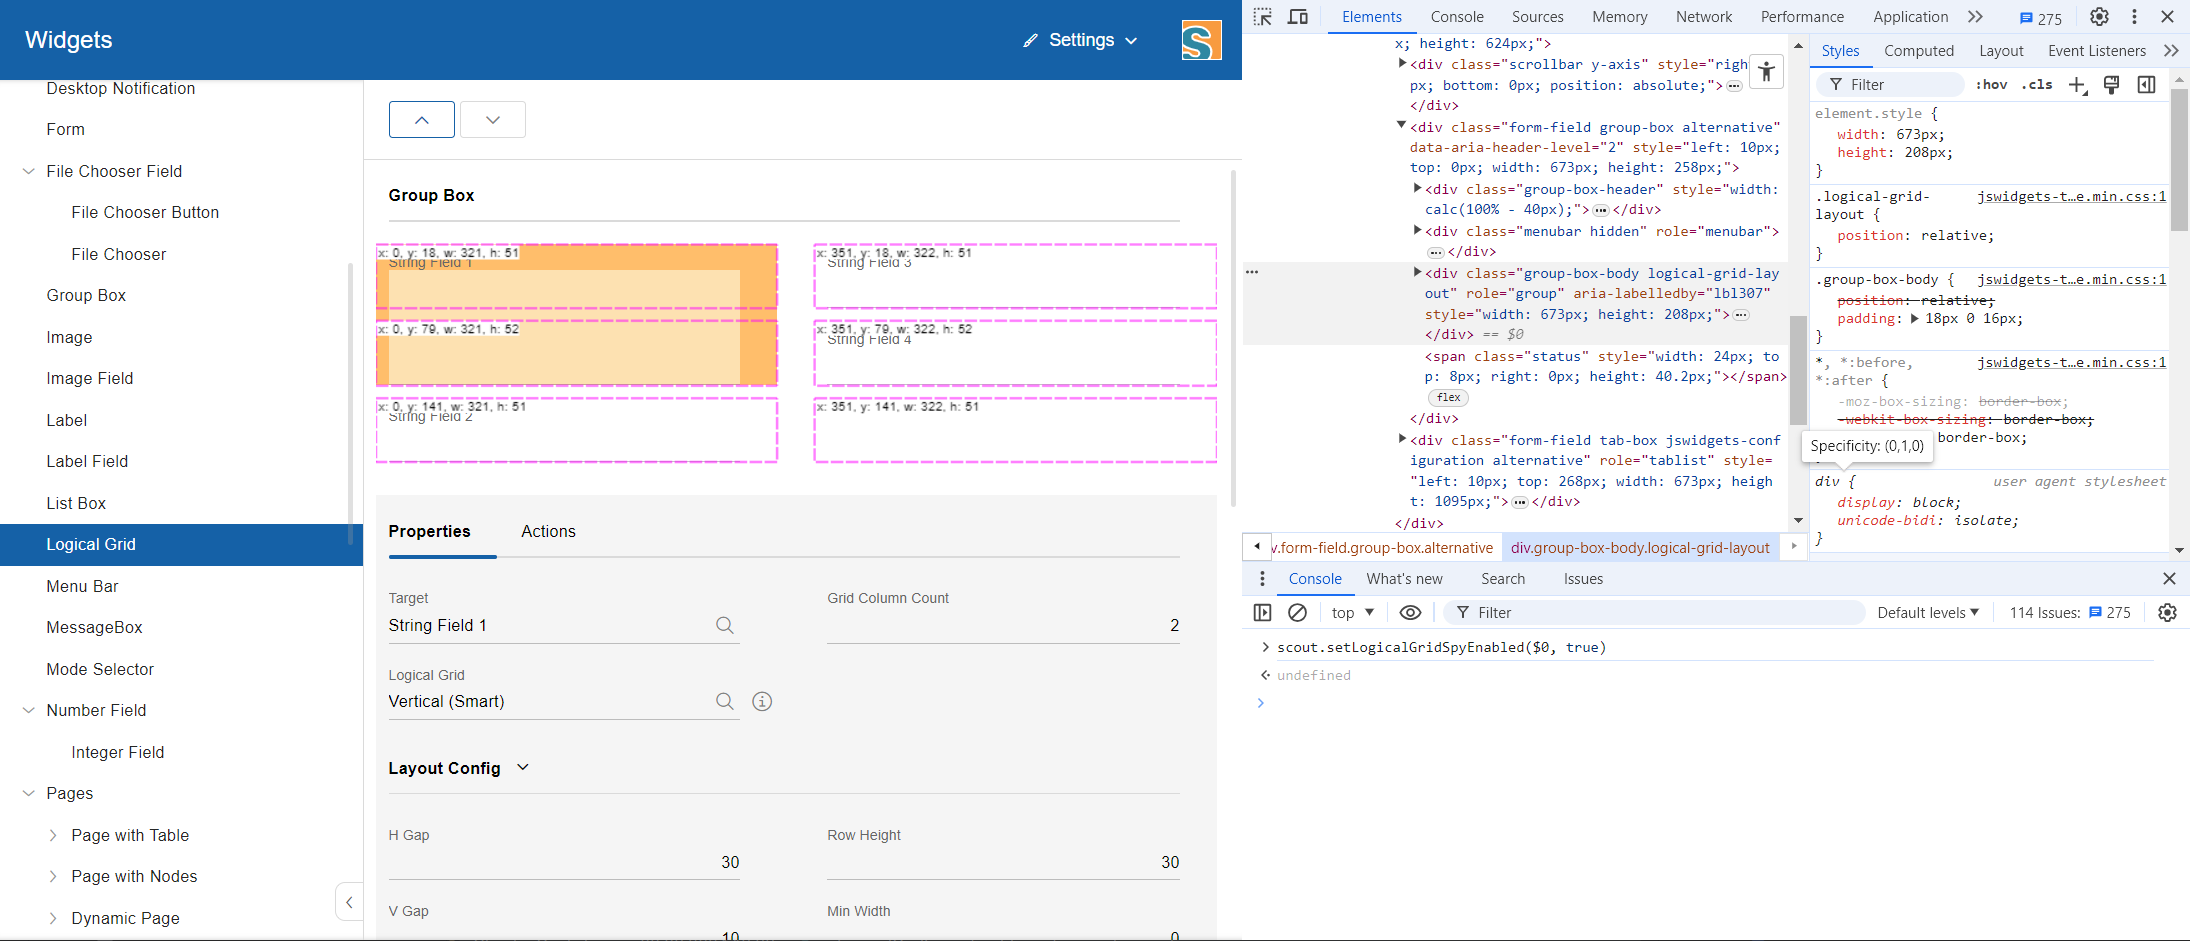This screenshot has height=941, width=2190.
Task: Toggle the .cls element classes button
Action: coord(2036,85)
